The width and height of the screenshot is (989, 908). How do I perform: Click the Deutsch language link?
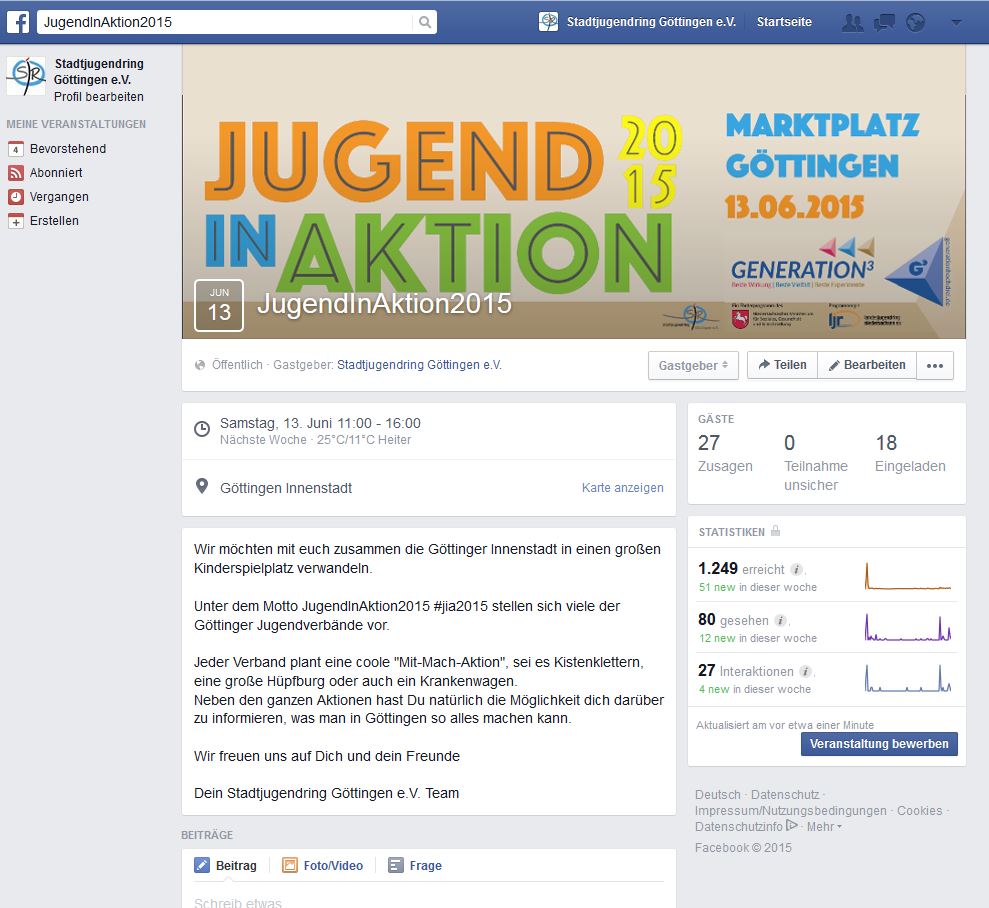(x=718, y=794)
